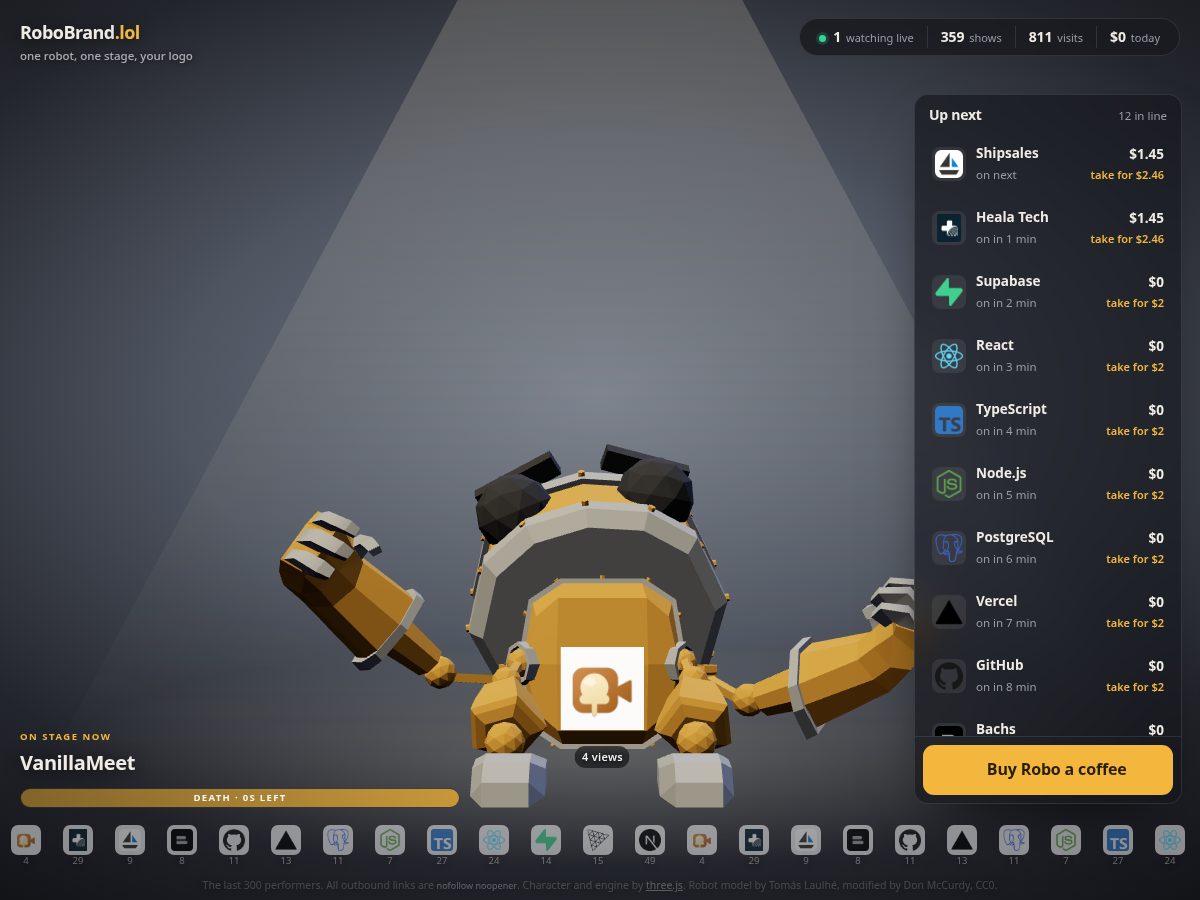Click the three.js performer icon labeled 15

[x=598, y=840]
